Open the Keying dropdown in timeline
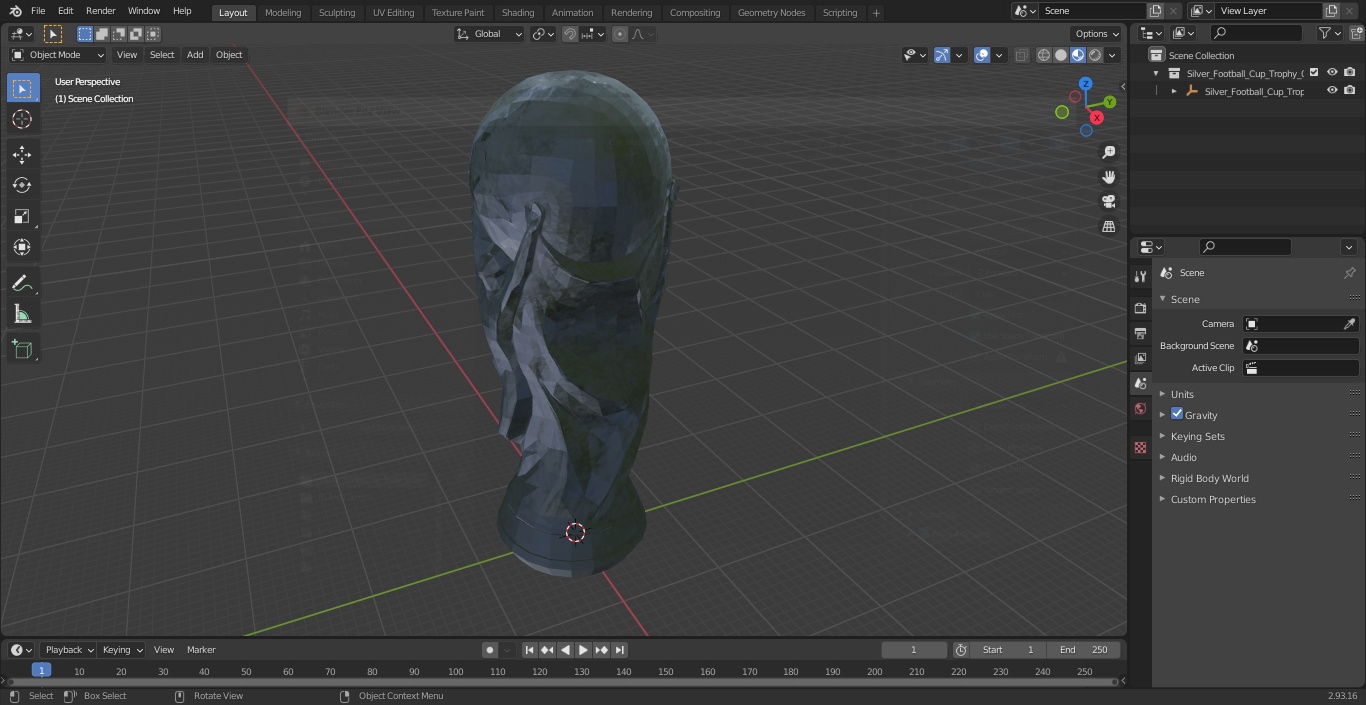The height and width of the screenshot is (705, 1366). pyautogui.click(x=122, y=650)
